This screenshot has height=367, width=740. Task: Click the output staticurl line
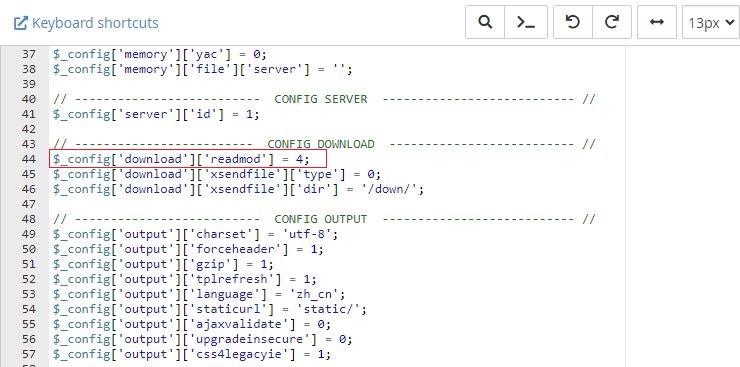point(210,309)
